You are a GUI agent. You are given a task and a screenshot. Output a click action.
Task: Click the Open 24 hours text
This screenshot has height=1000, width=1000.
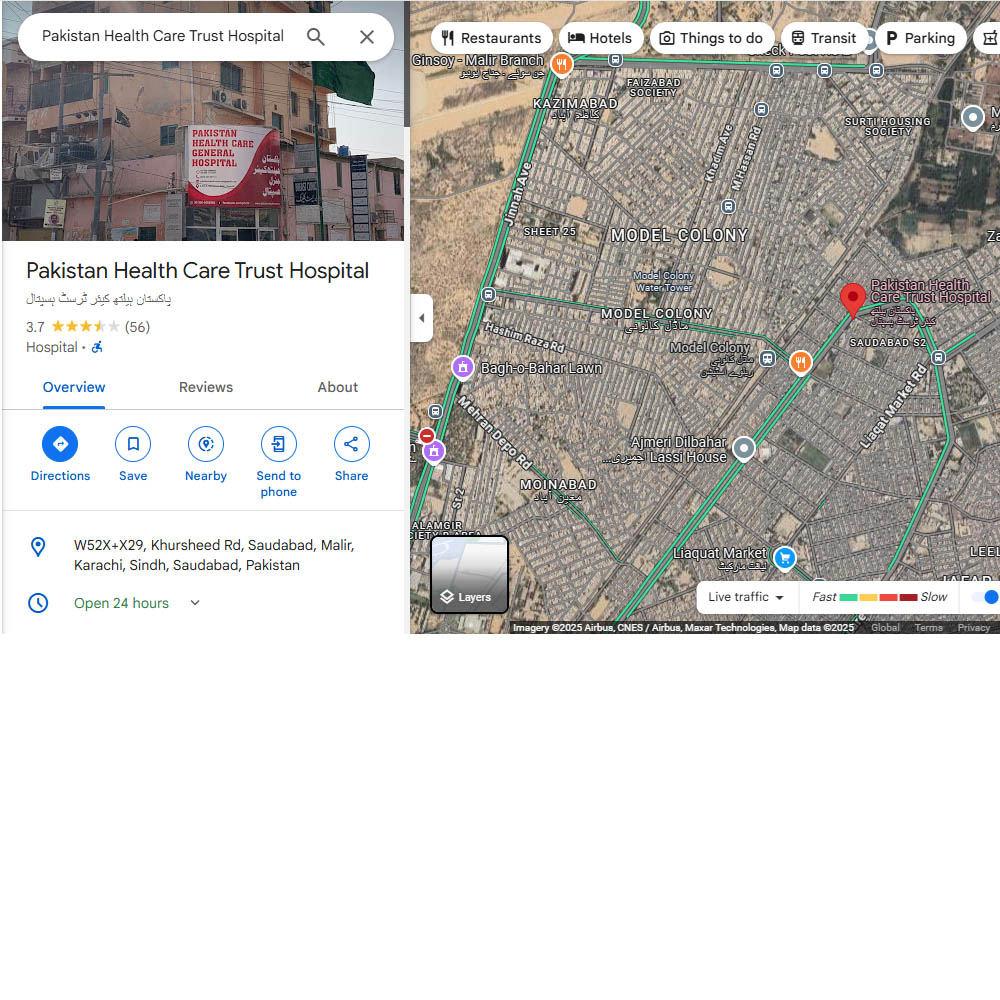click(x=121, y=603)
